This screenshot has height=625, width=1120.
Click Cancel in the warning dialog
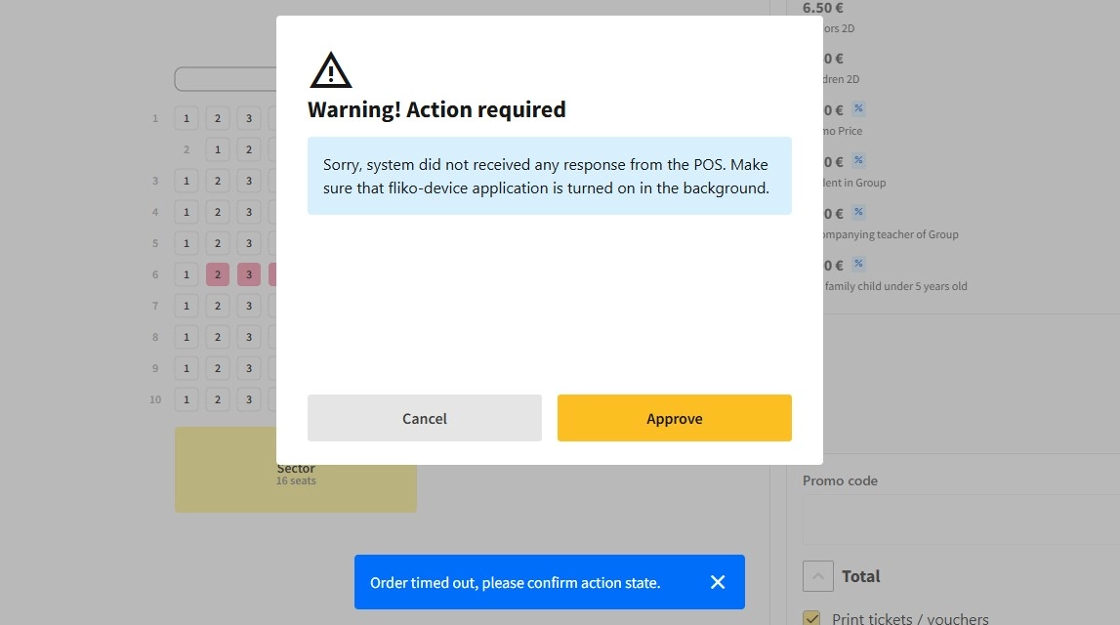click(x=424, y=418)
